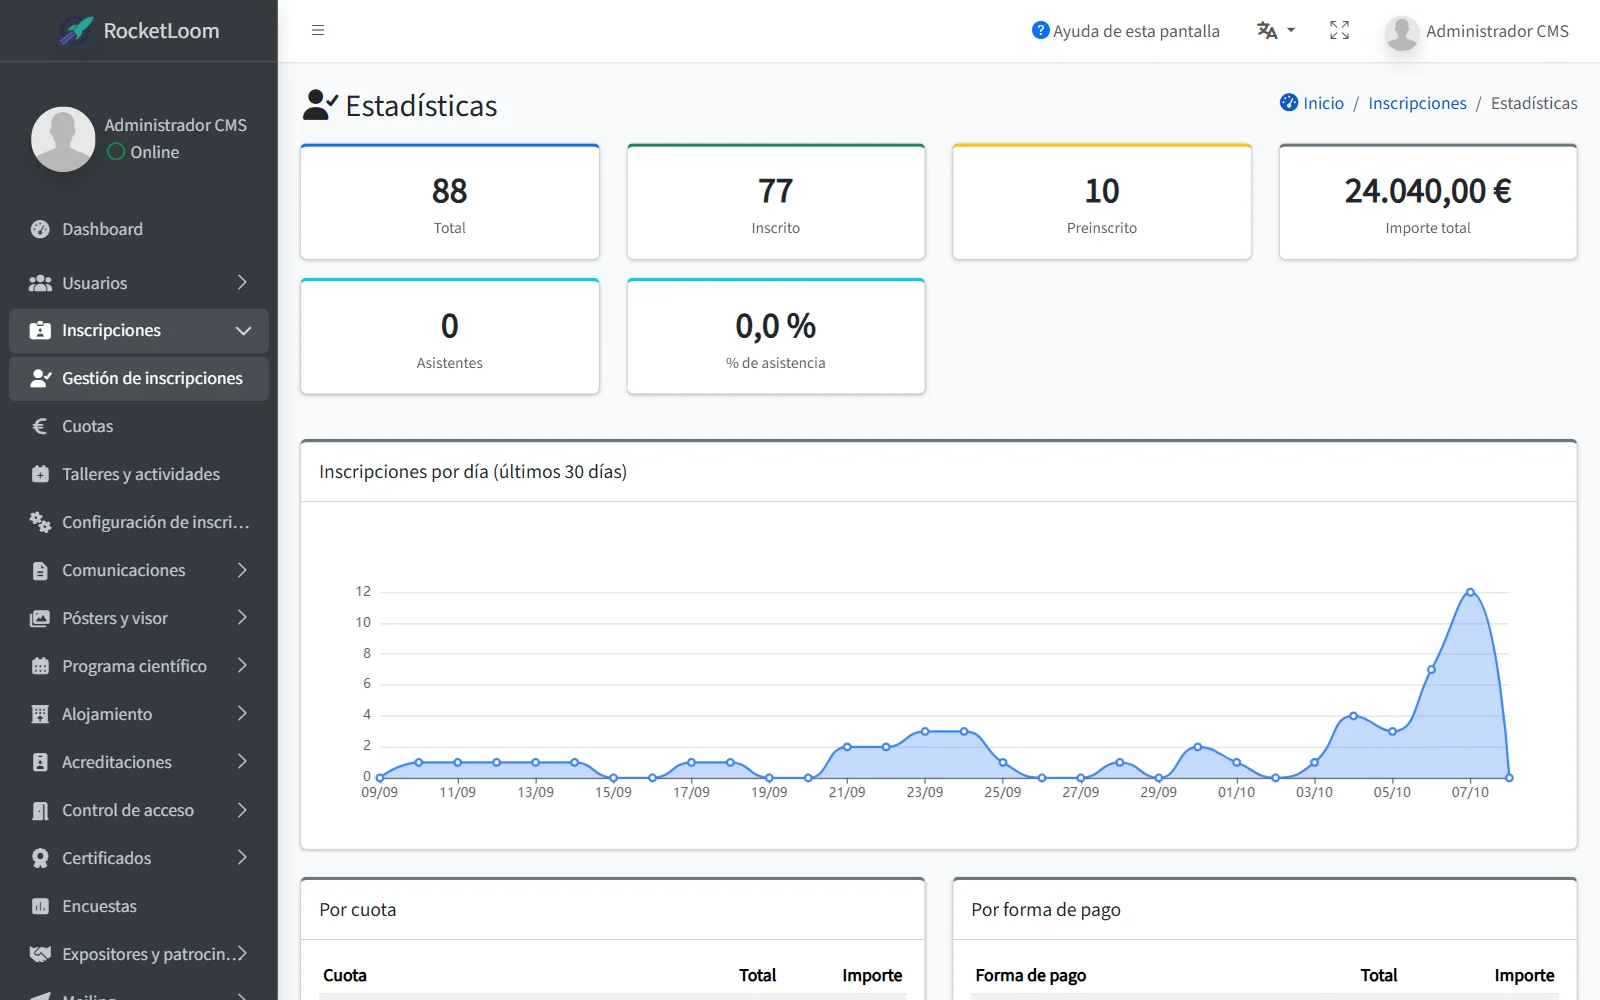Follow the Inscripciones breadcrumb link

(x=1417, y=103)
